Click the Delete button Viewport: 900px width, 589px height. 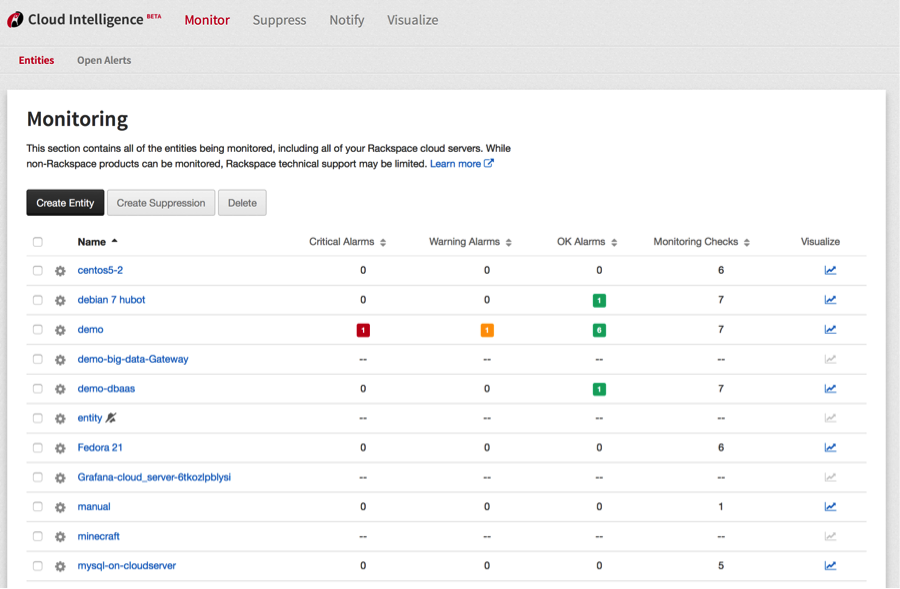(242, 203)
